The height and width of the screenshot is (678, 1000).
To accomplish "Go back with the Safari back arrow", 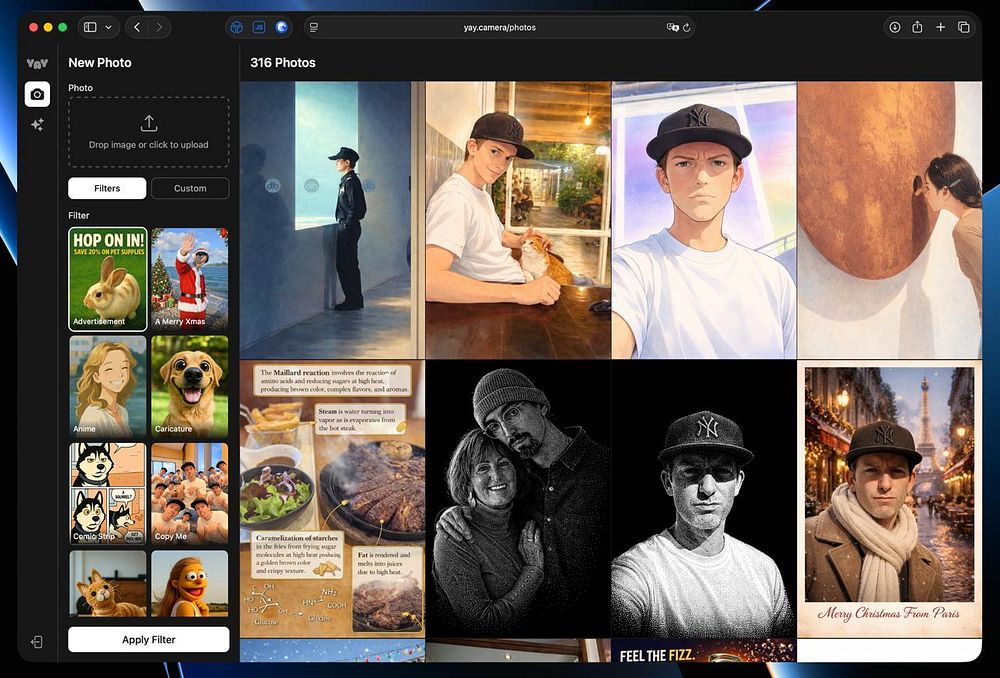I will (x=136, y=27).
